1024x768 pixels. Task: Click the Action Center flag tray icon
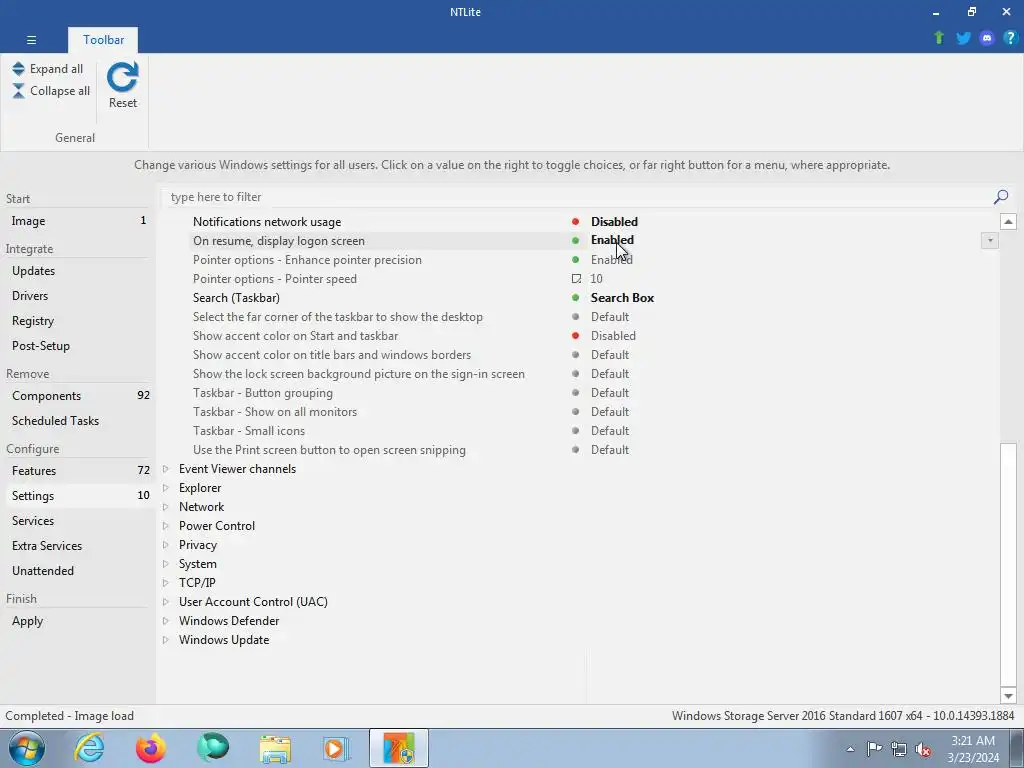[x=874, y=748]
